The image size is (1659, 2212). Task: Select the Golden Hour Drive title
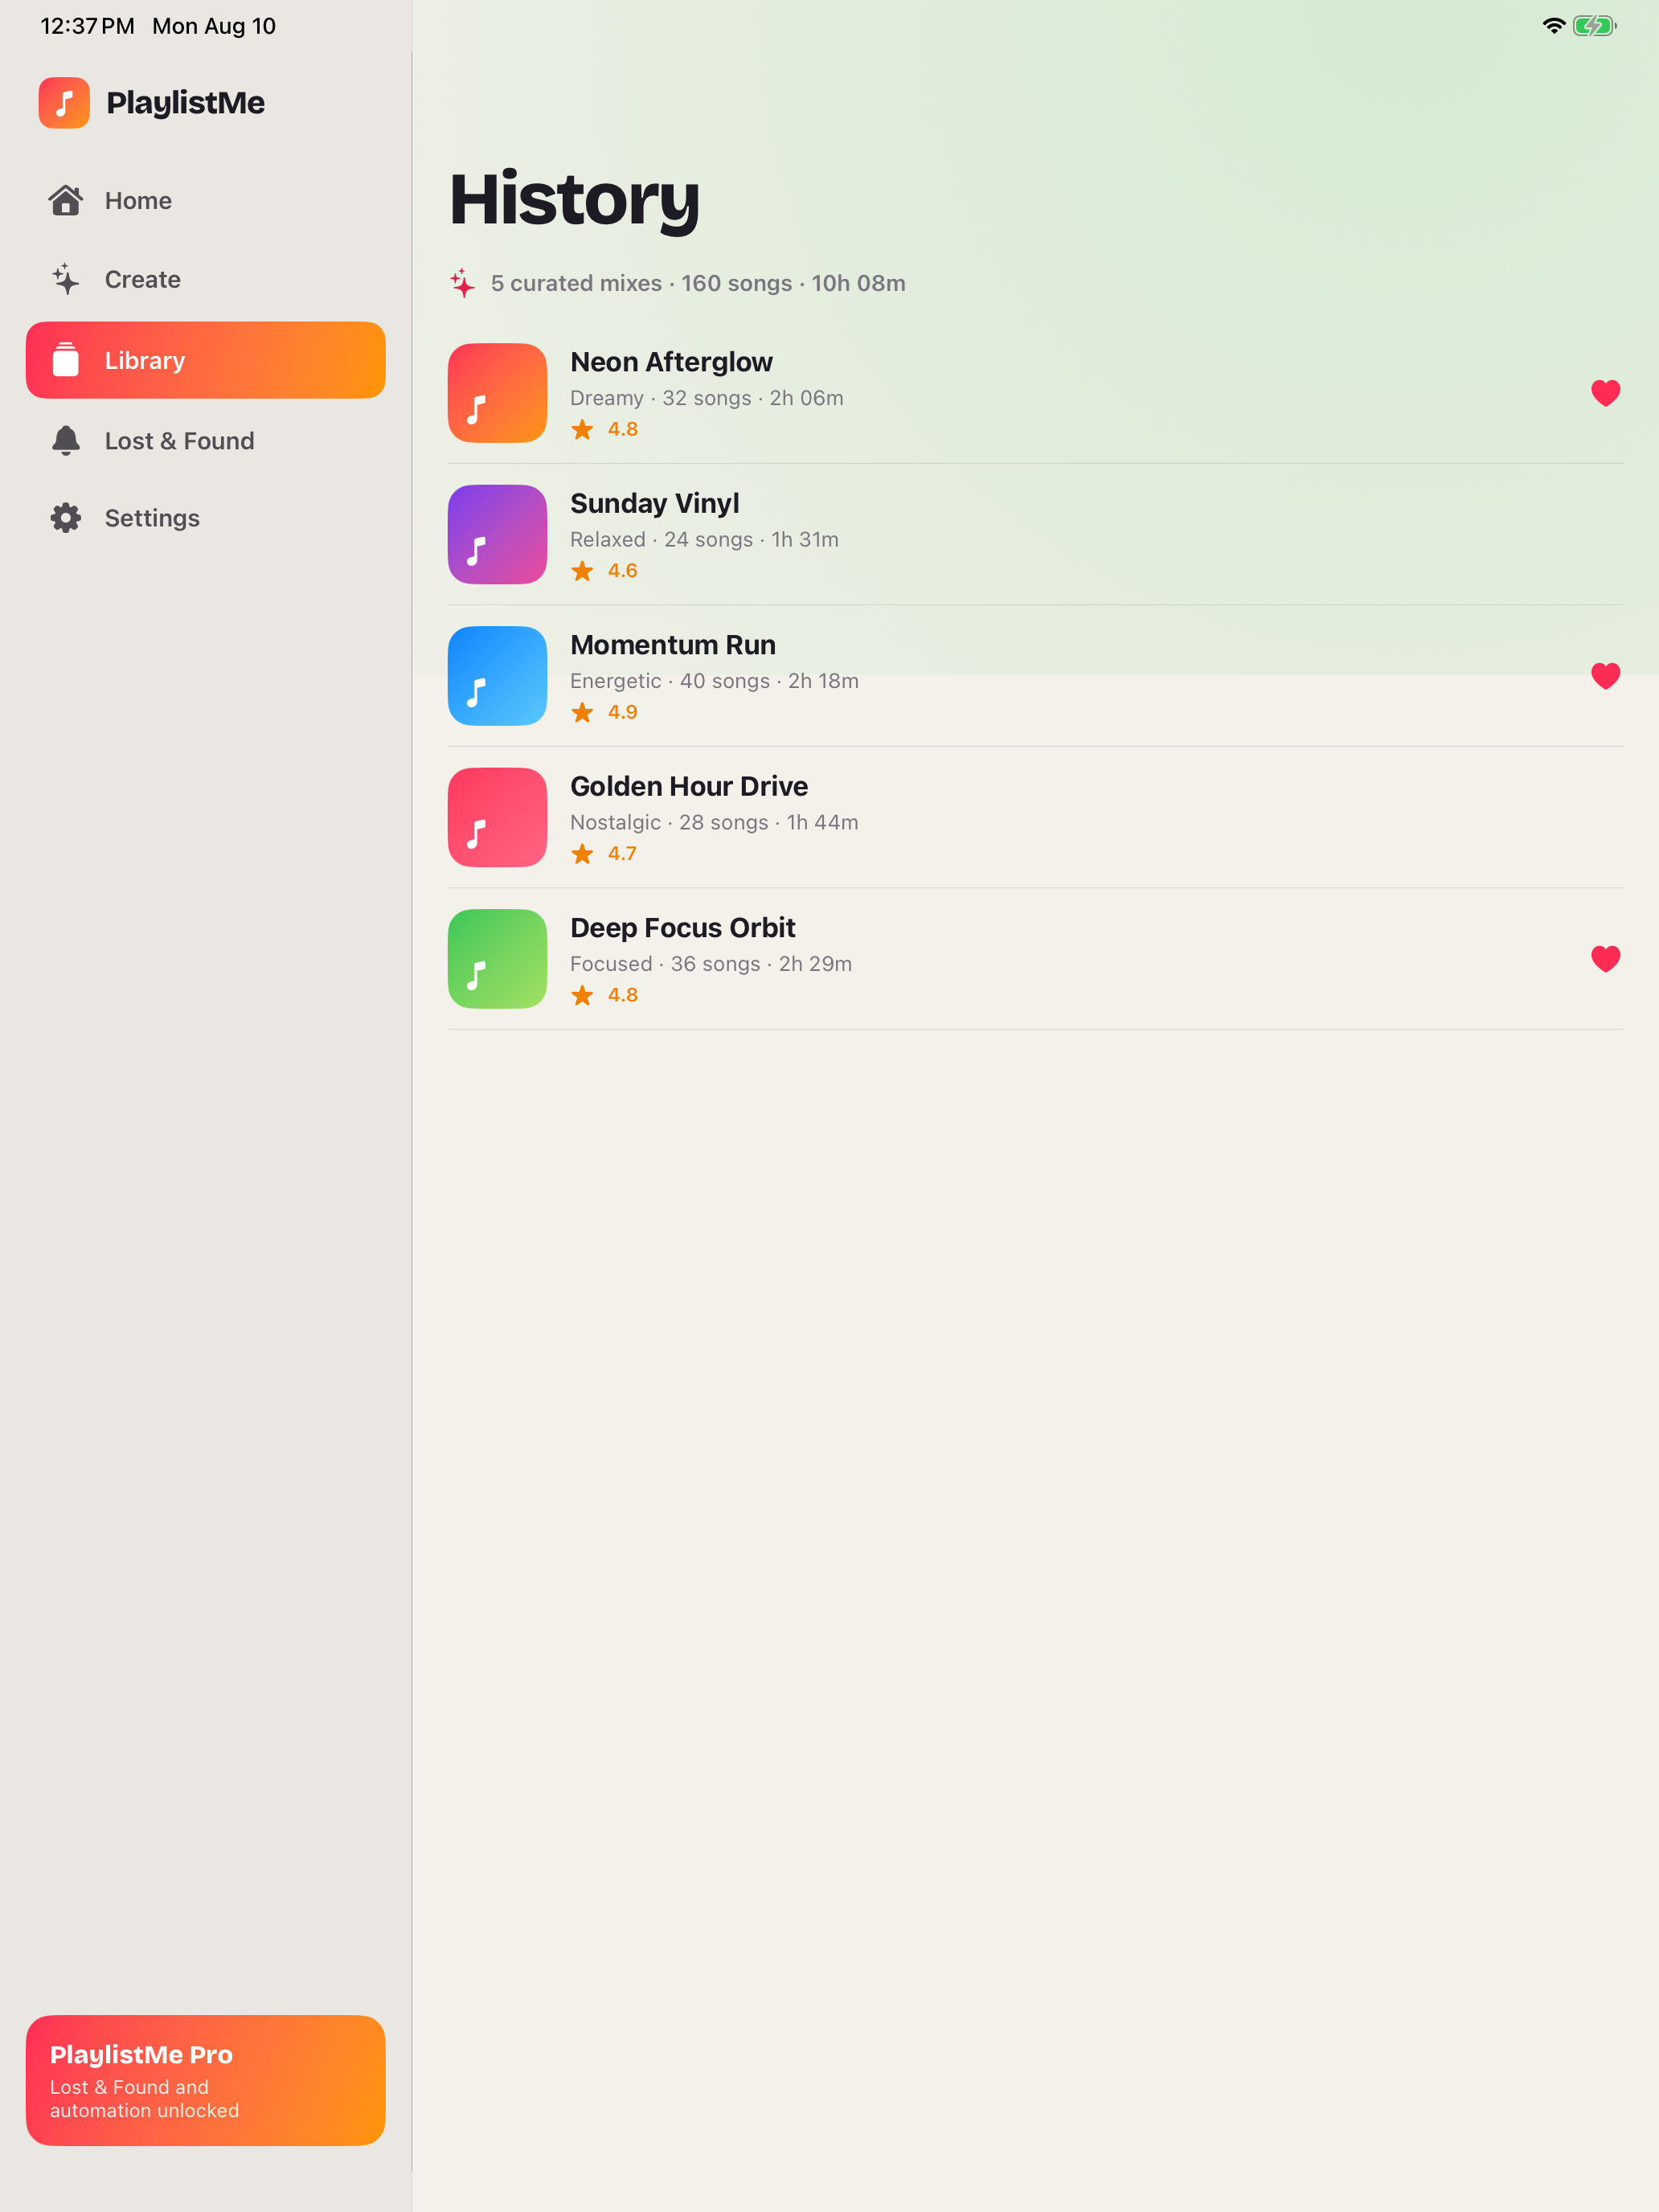pos(689,786)
